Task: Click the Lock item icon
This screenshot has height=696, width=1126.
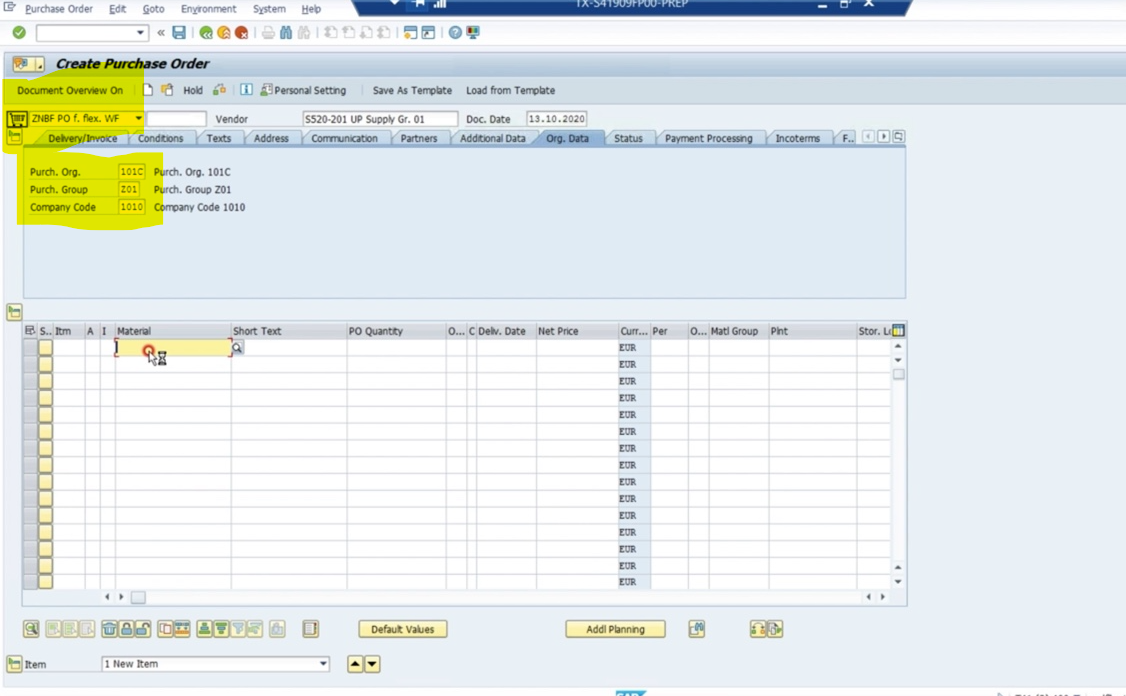Action: tap(126, 629)
